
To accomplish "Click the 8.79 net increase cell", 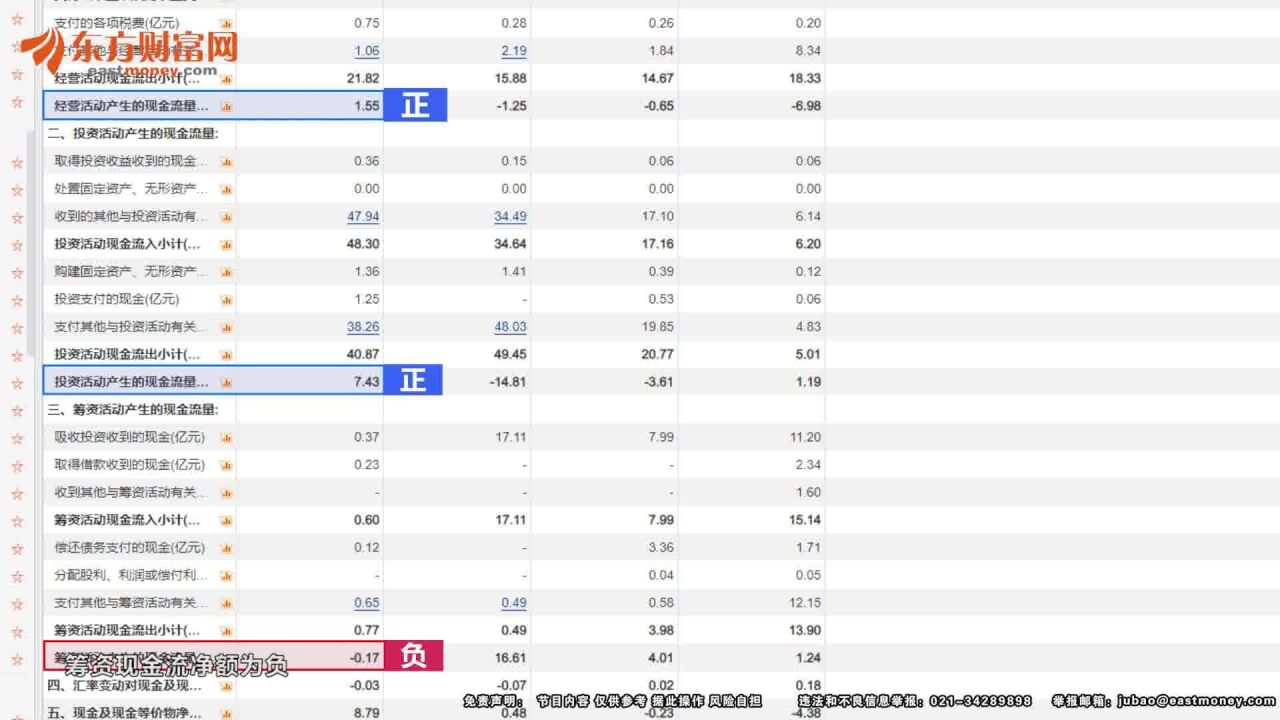I will (367, 713).
